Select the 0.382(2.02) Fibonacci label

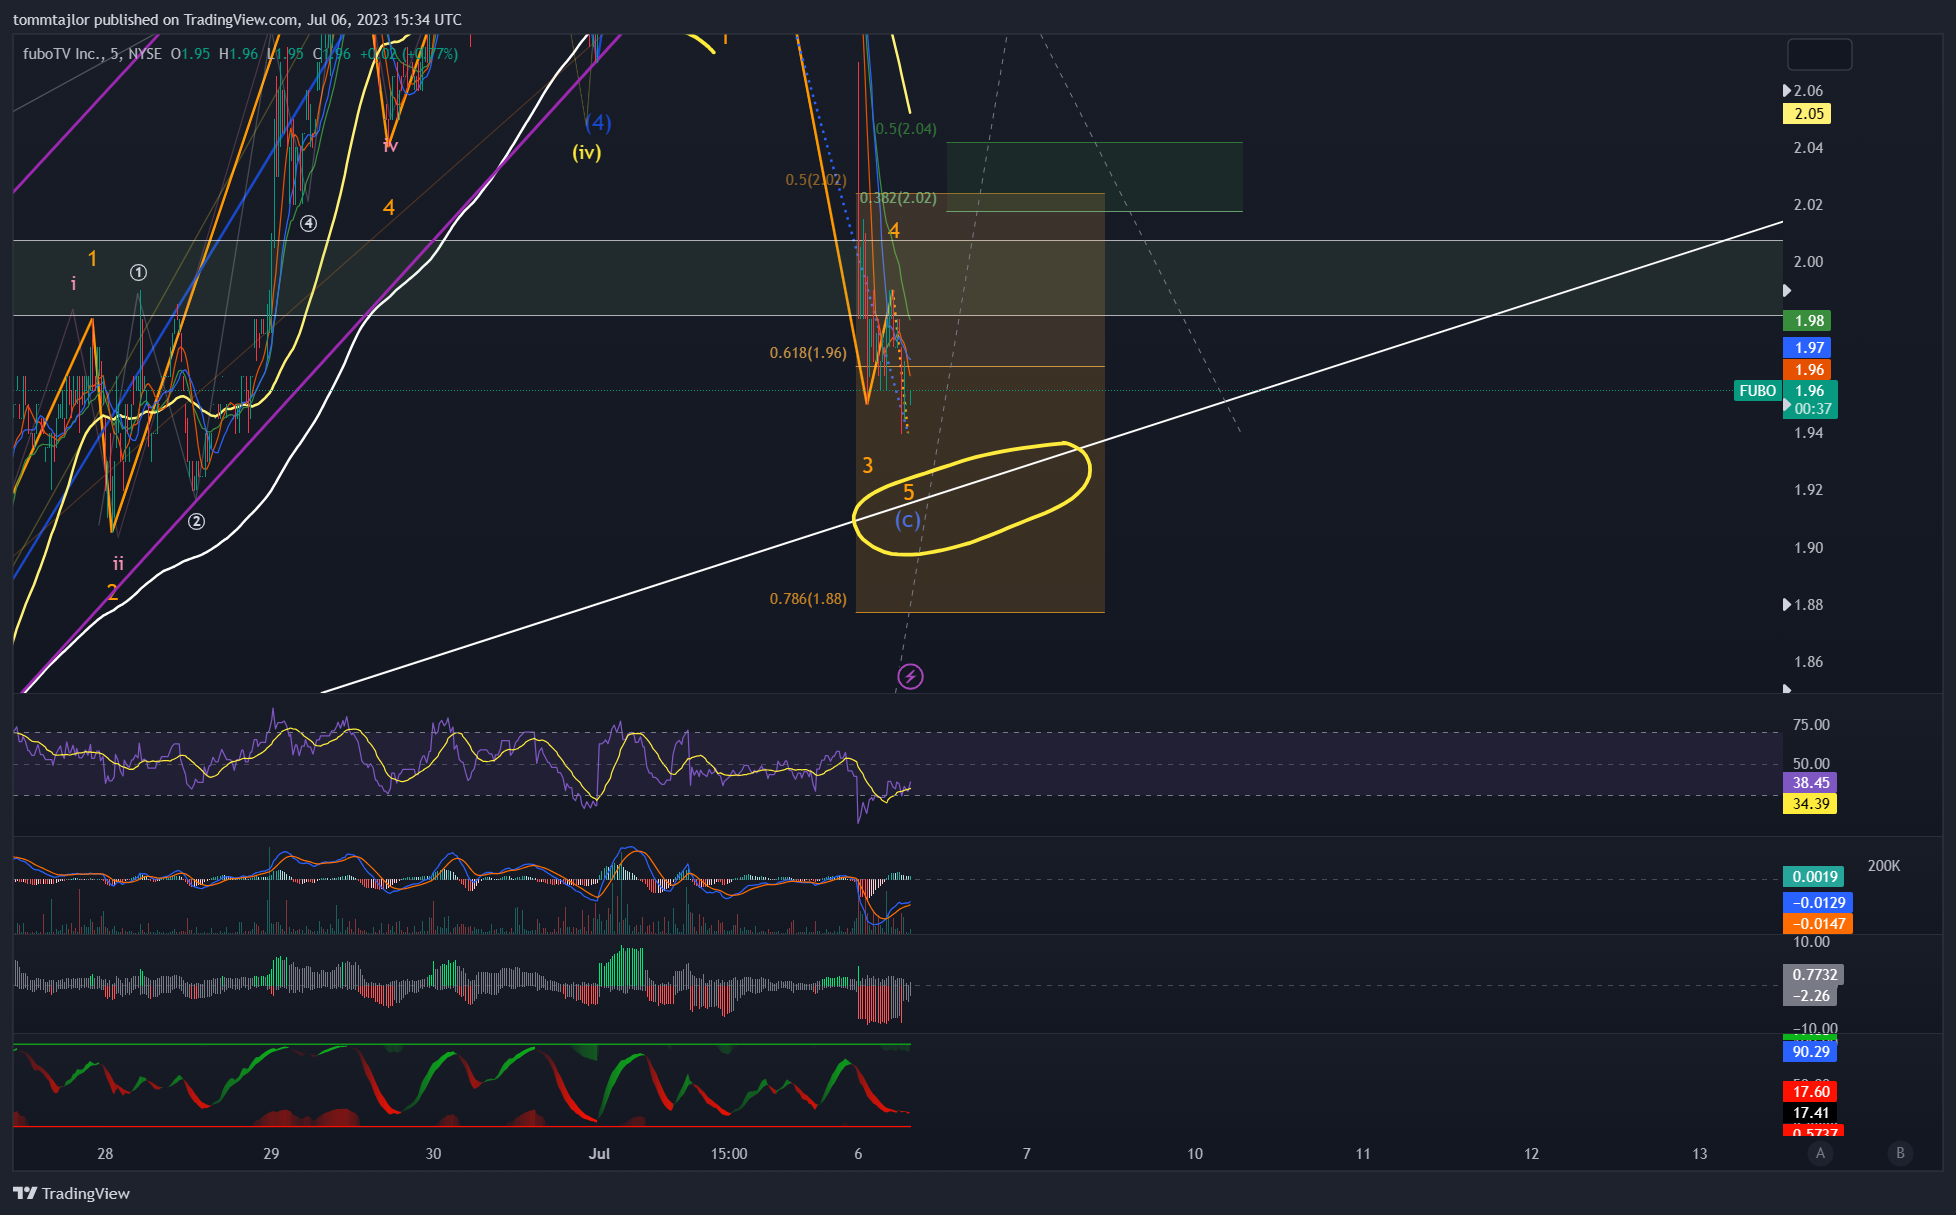(898, 198)
